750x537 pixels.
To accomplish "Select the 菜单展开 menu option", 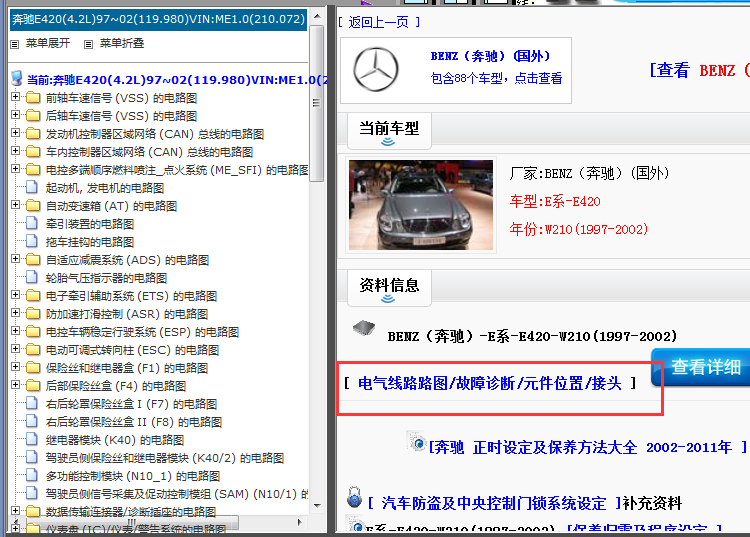I will tap(47, 44).
